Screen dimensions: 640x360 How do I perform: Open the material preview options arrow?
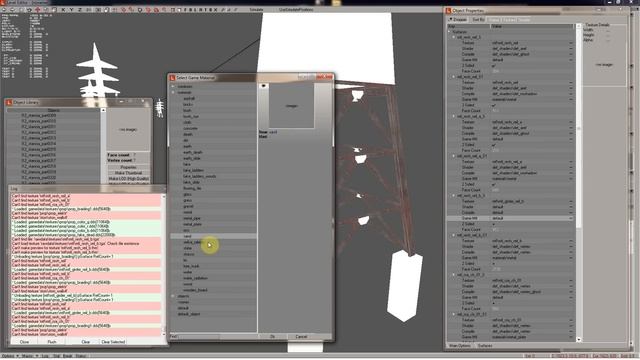263,86
